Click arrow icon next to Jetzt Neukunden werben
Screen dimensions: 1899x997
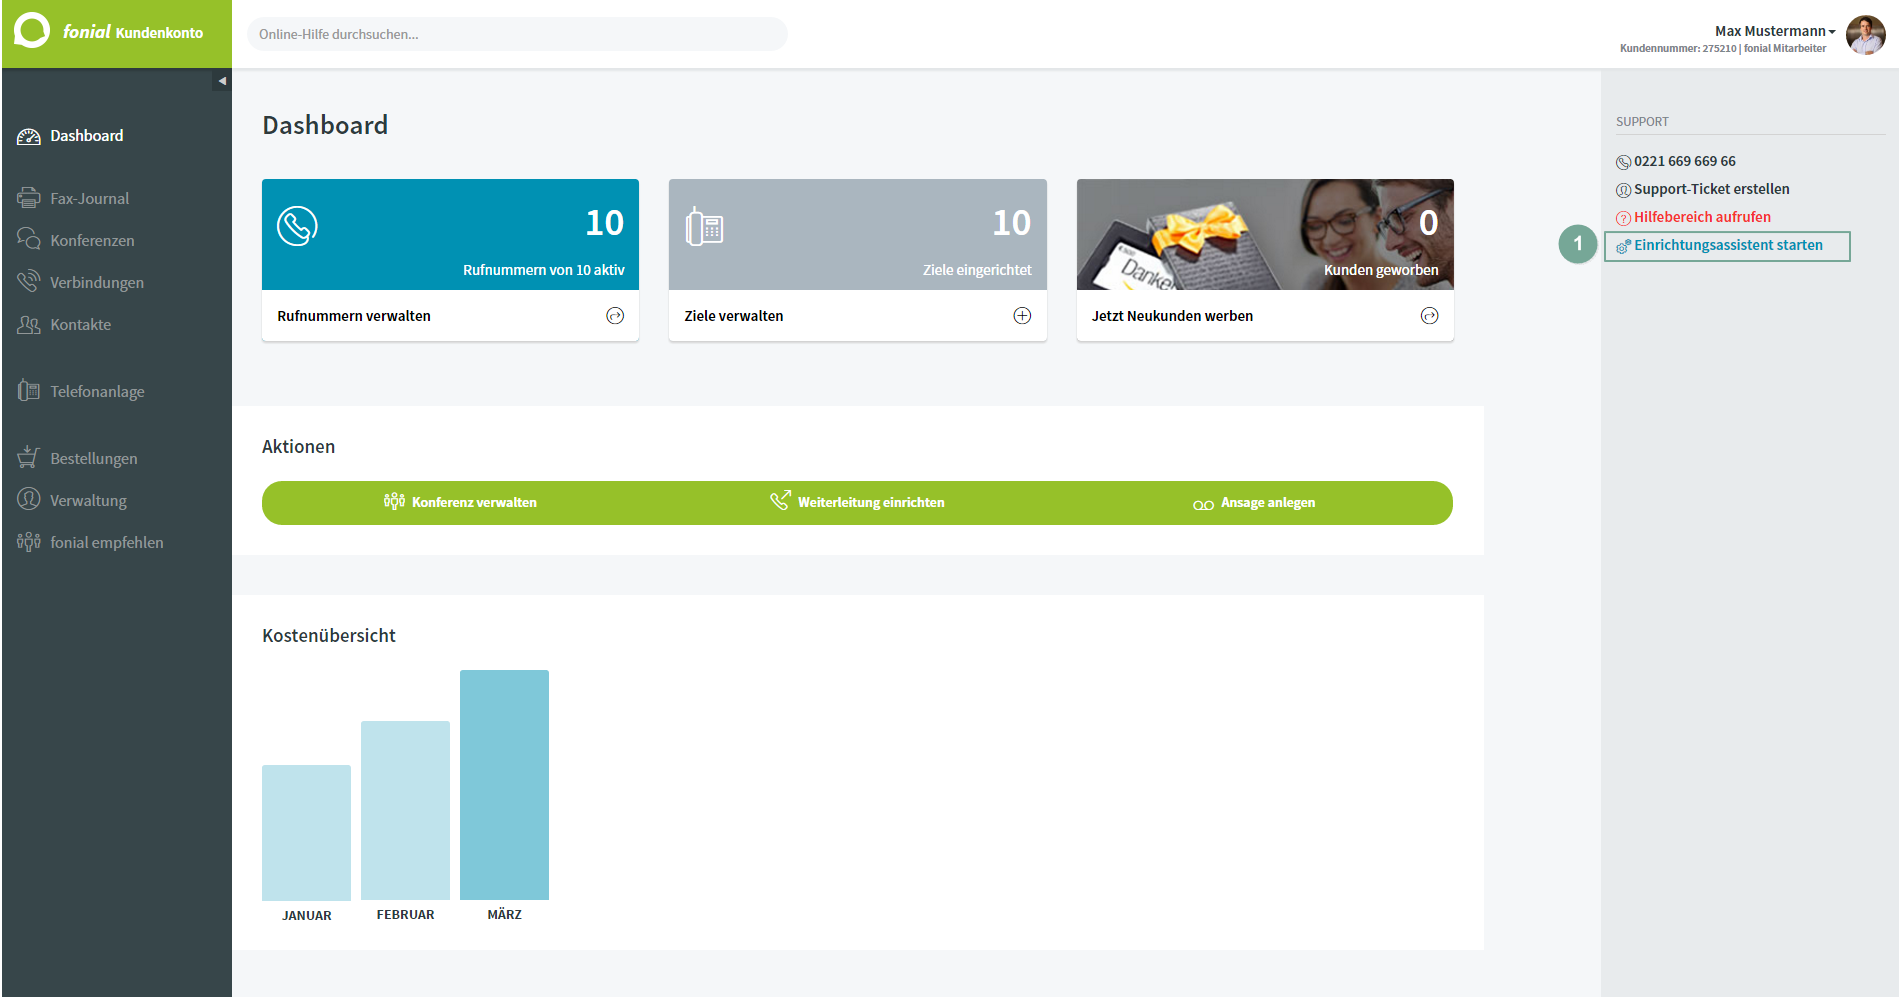[1430, 316]
